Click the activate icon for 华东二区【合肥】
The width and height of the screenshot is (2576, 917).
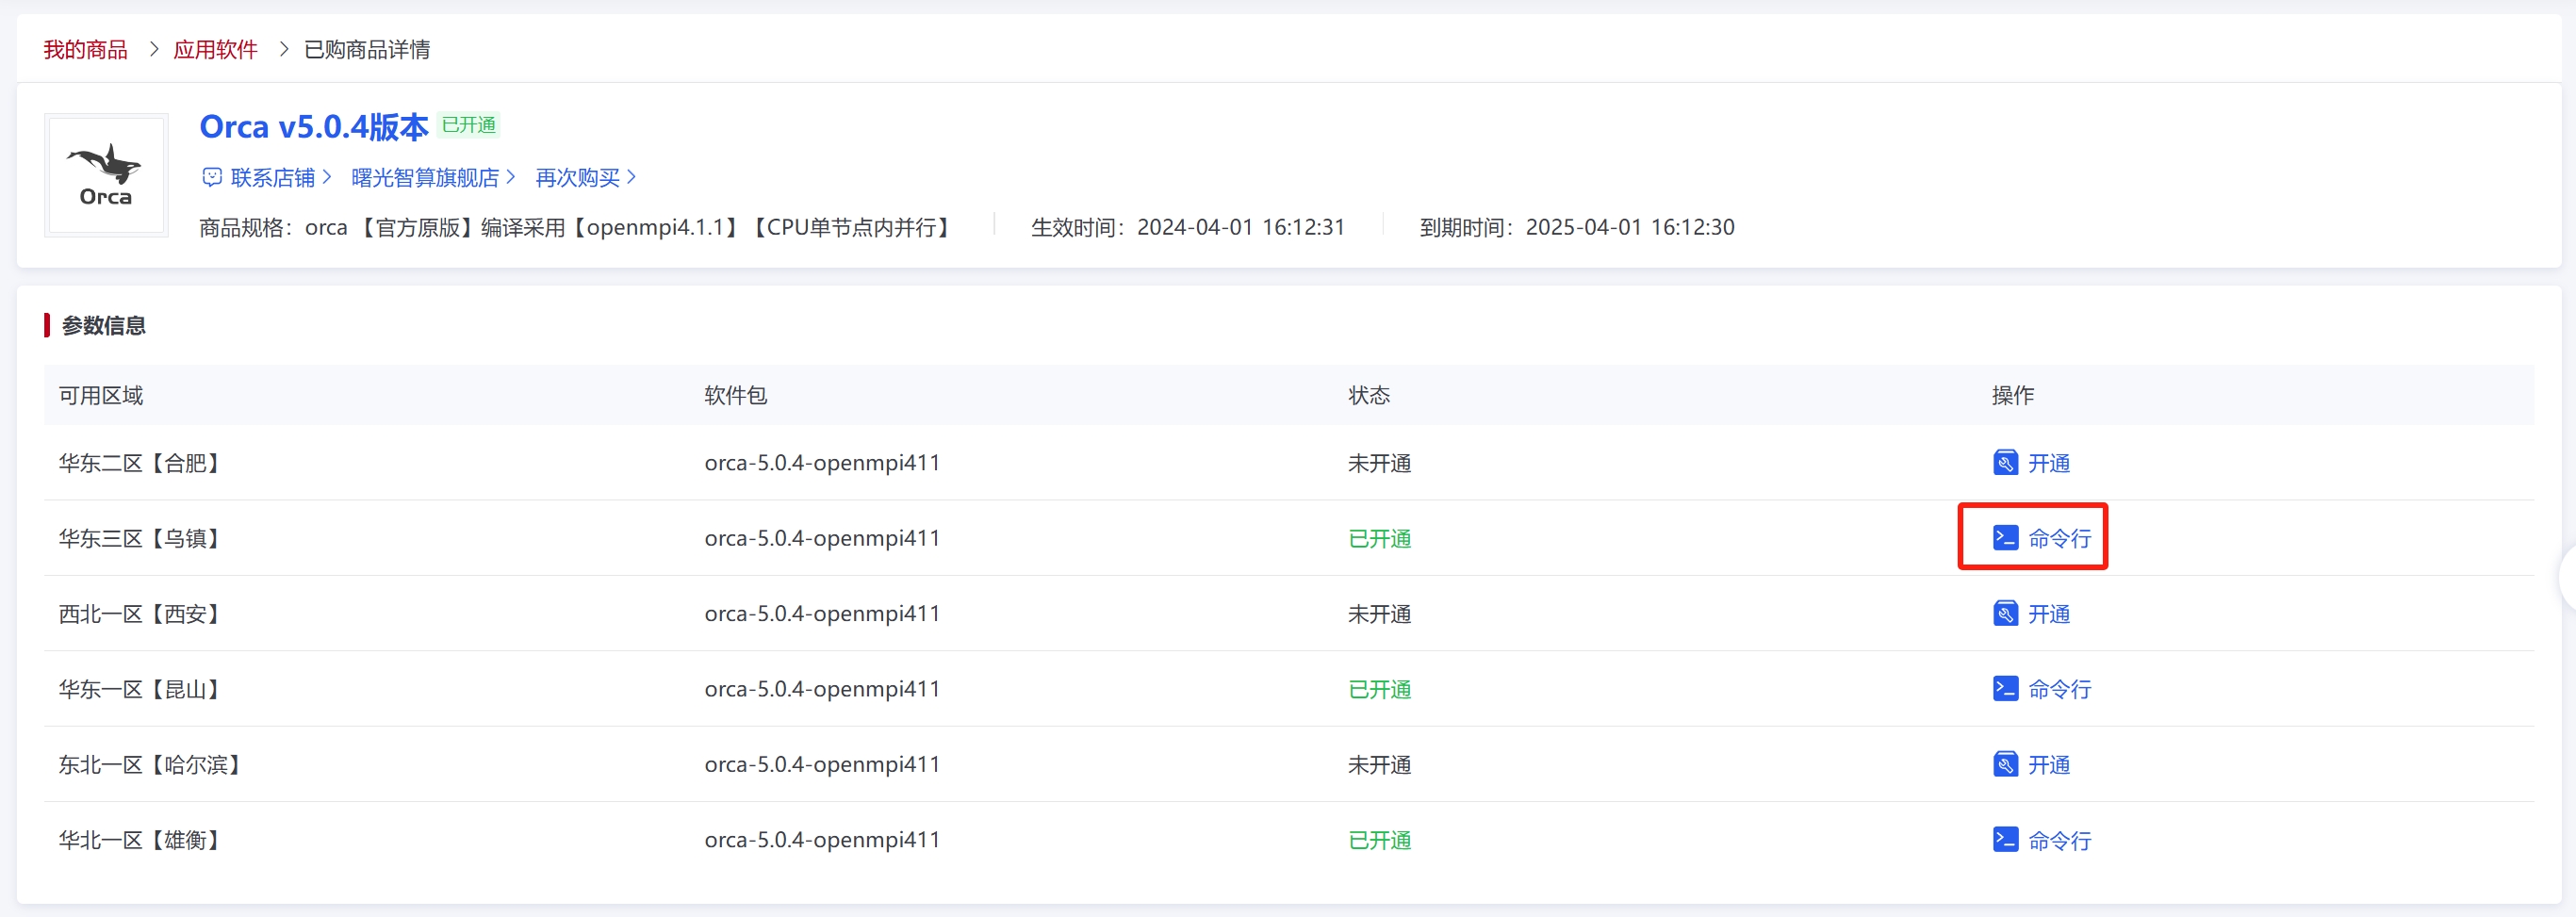click(x=2004, y=463)
